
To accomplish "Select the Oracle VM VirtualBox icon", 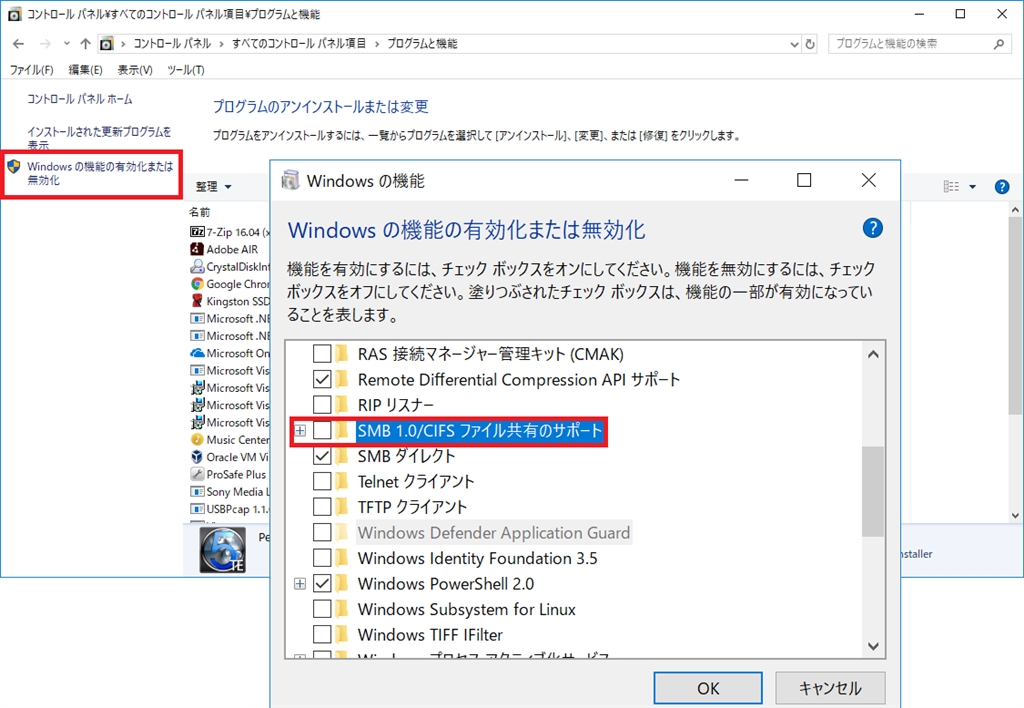I will click(197, 457).
